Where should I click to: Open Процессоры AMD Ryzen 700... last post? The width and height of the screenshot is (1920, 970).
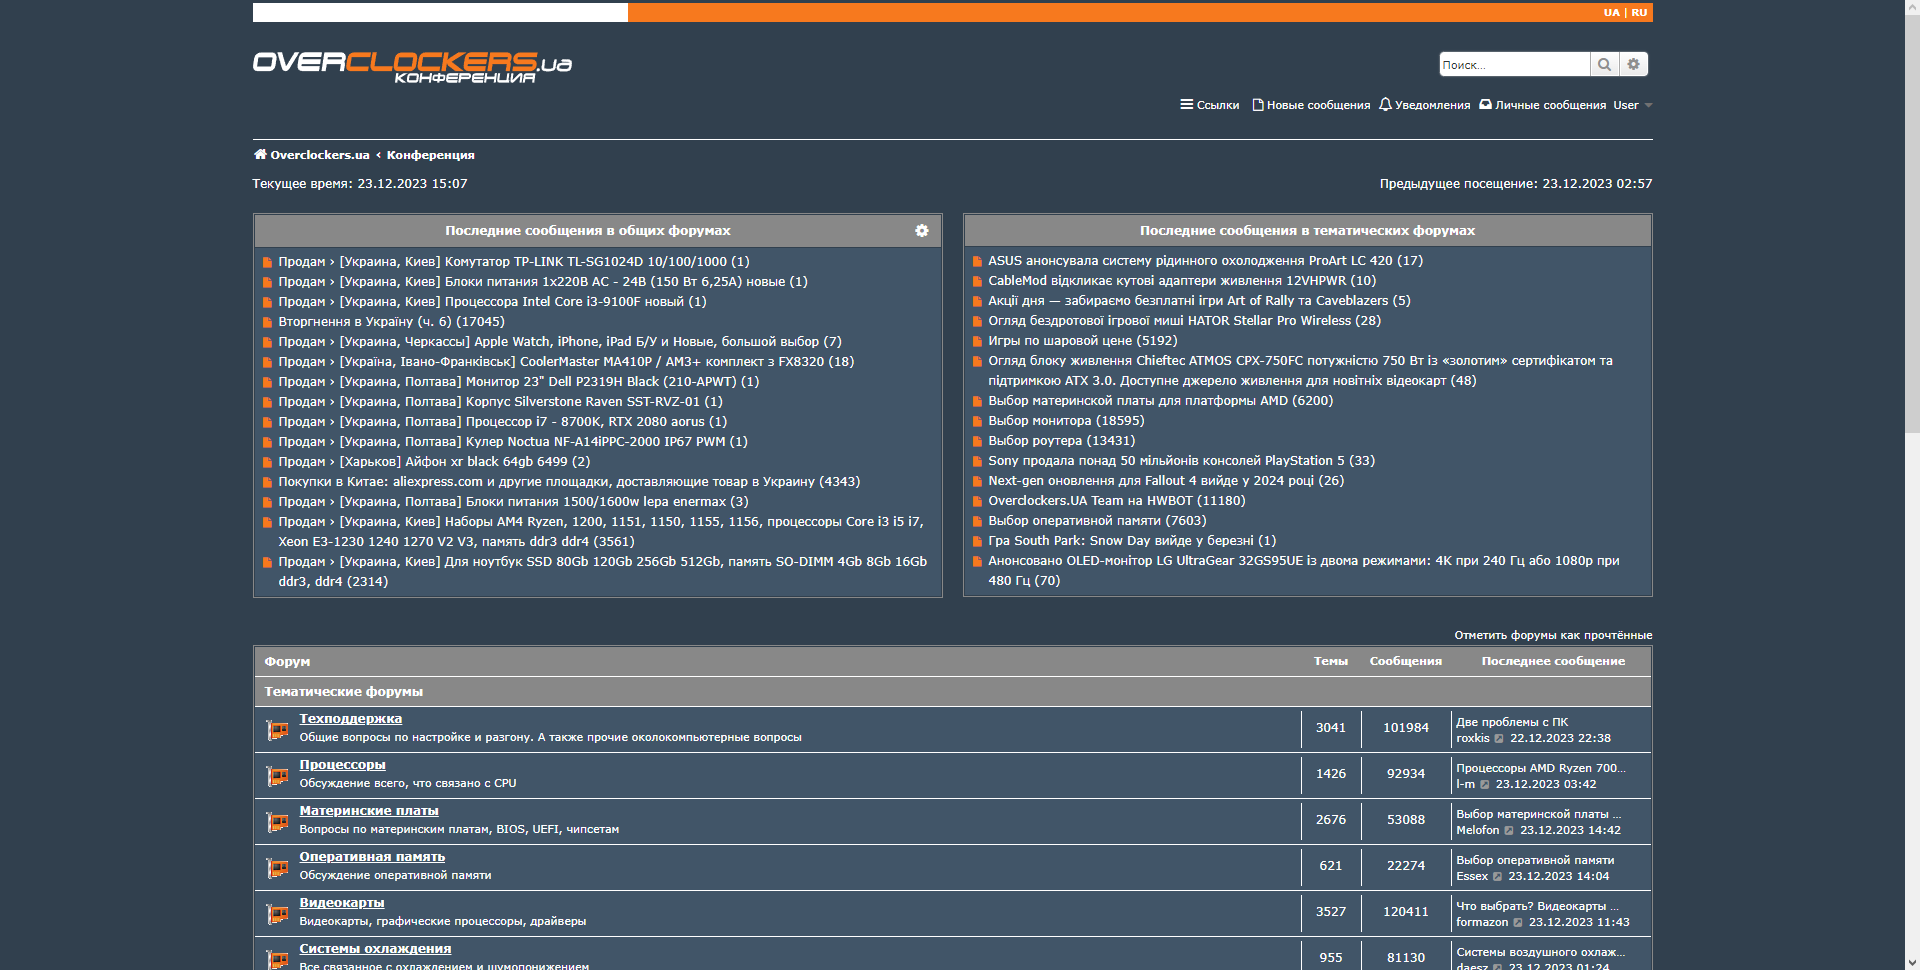pyautogui.click(x=1541, y=768)
